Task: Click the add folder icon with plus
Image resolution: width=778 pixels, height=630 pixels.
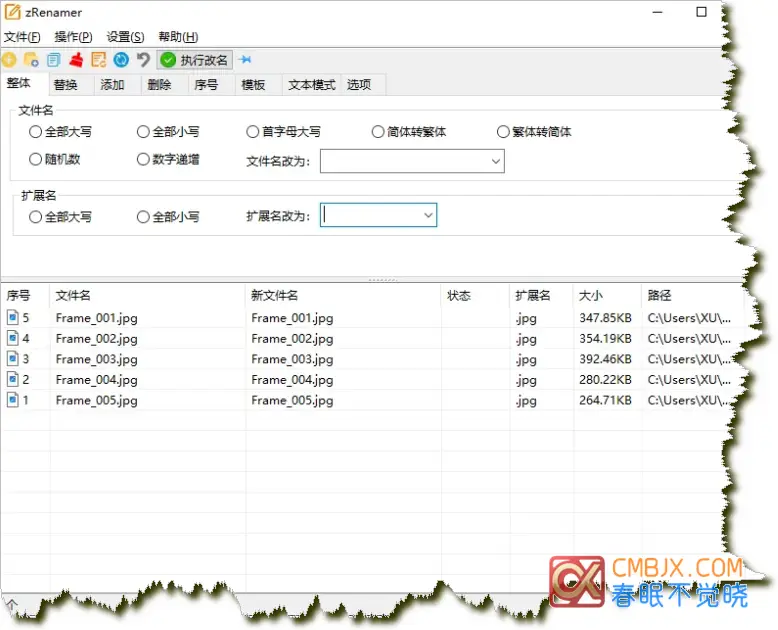Action: click(31, 60)
